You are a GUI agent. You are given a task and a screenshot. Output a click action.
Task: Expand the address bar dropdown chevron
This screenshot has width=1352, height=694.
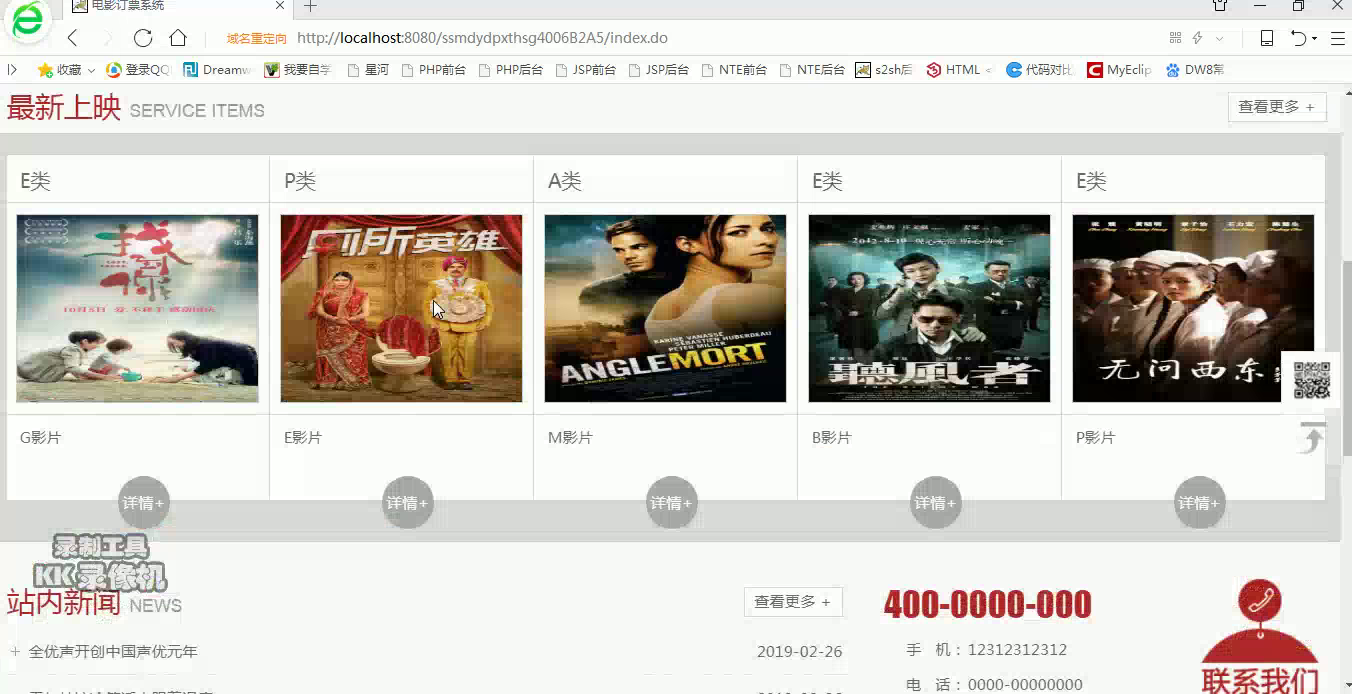pyautogui.click(x=1219, y=39)
